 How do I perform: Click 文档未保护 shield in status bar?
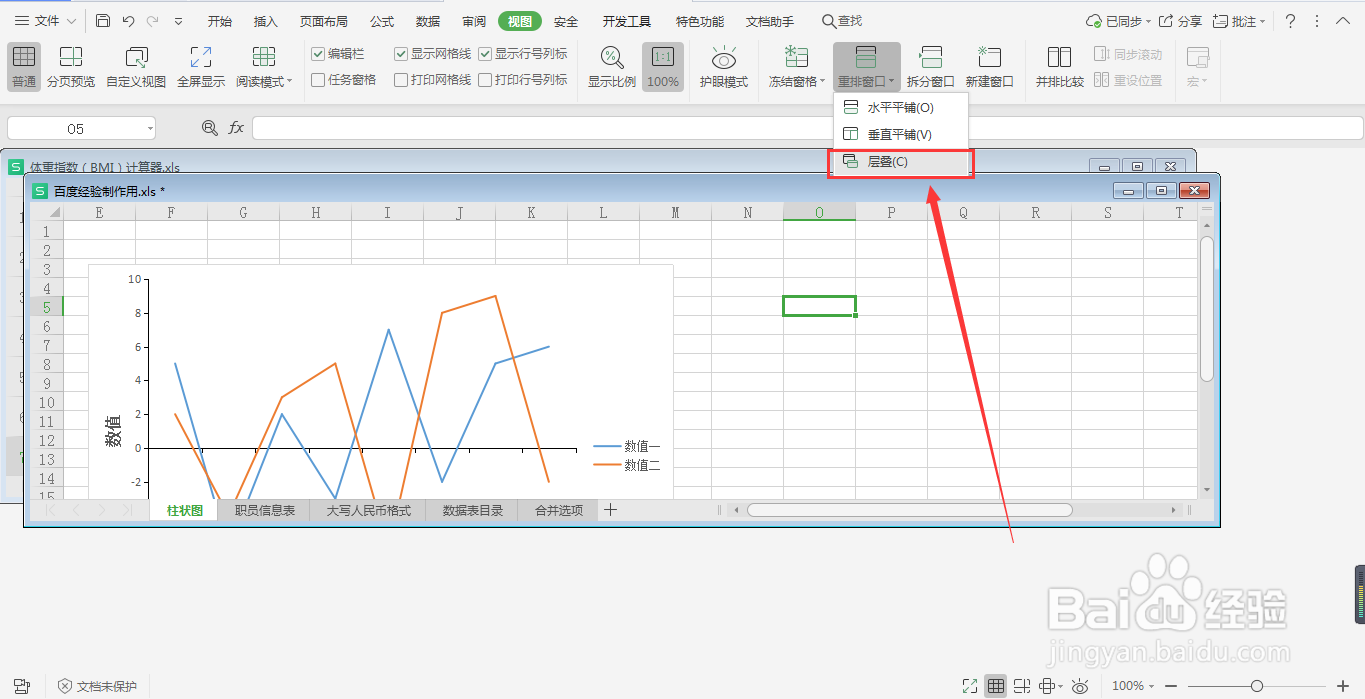[96, 686]
